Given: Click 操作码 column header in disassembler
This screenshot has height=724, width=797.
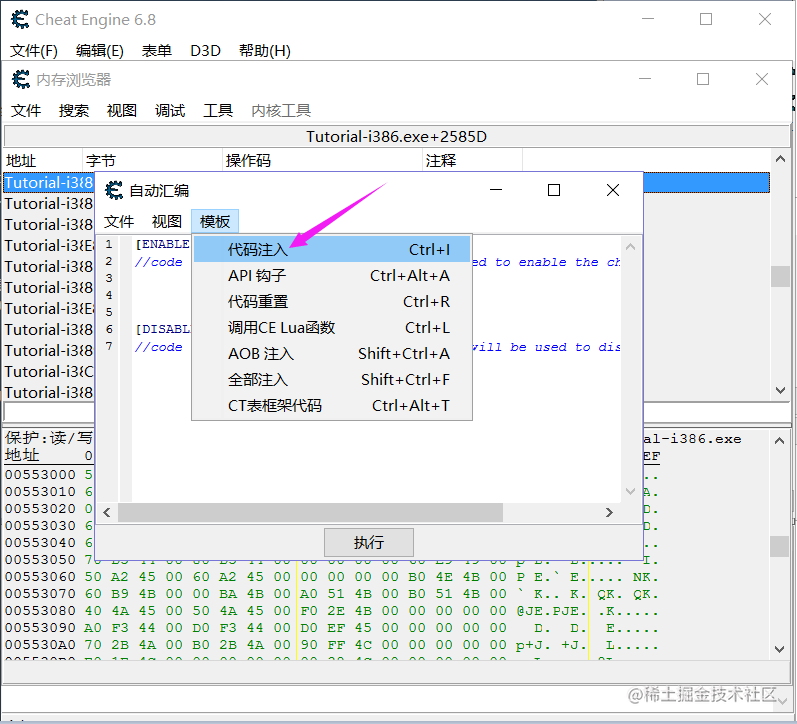Looking at the screenshot, I should [323, 161].
